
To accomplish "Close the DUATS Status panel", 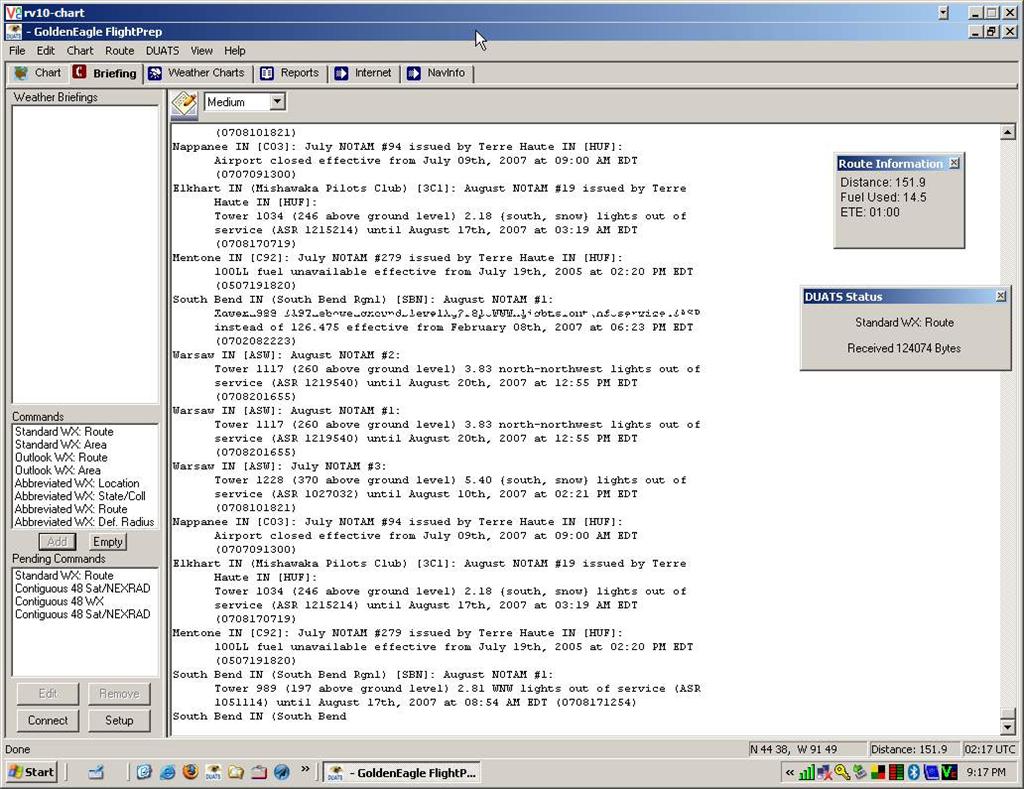I will [1000, 297].
